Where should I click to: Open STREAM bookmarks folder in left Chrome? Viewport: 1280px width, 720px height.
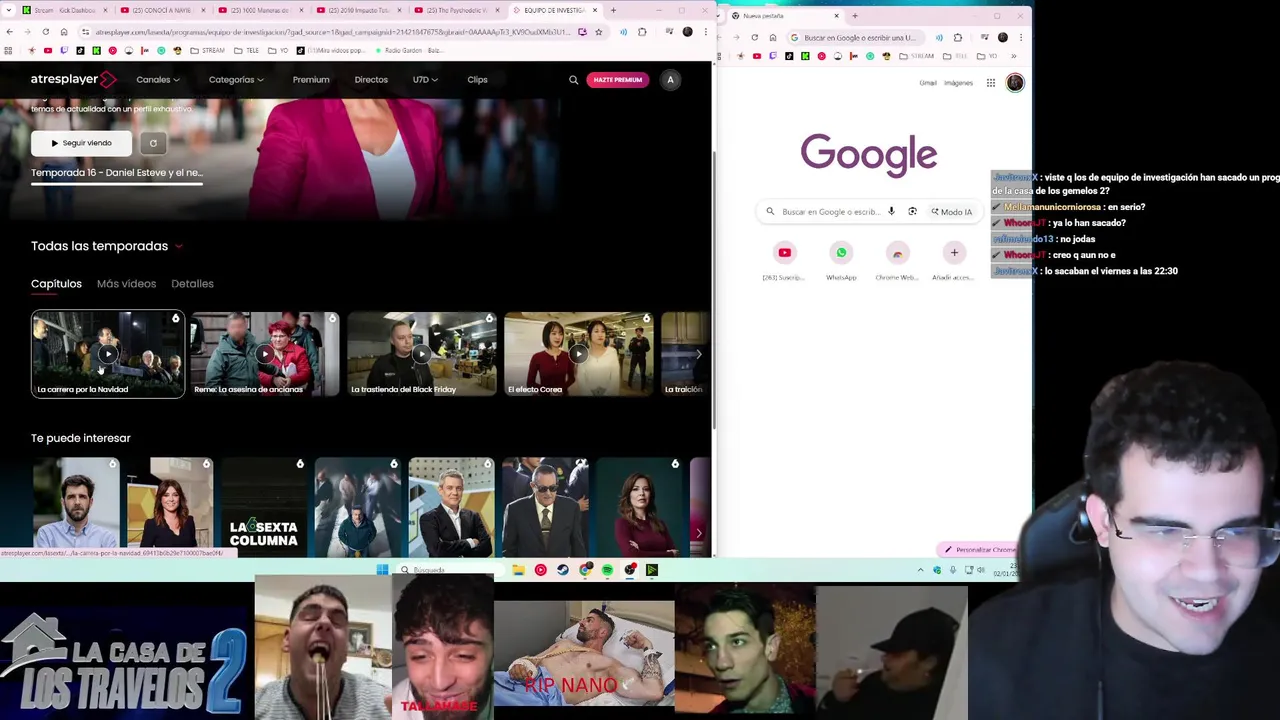coord(208,50)
